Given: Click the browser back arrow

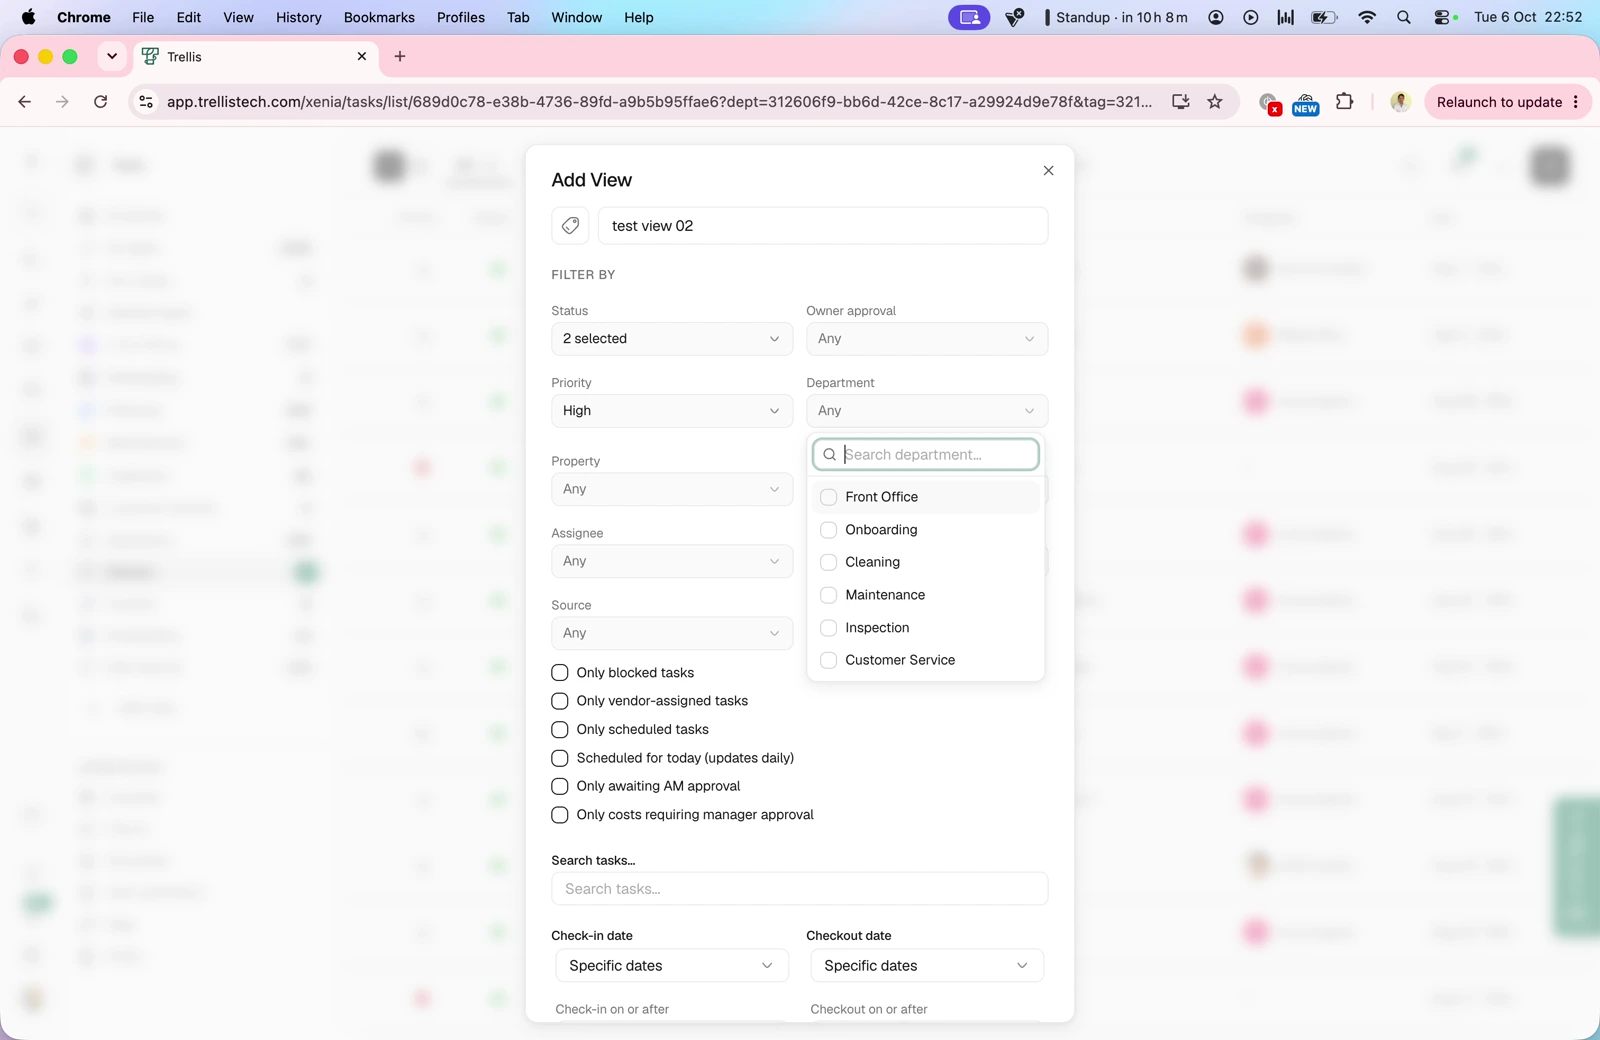Looking at the screenshot, I should (x=25, y=102).
